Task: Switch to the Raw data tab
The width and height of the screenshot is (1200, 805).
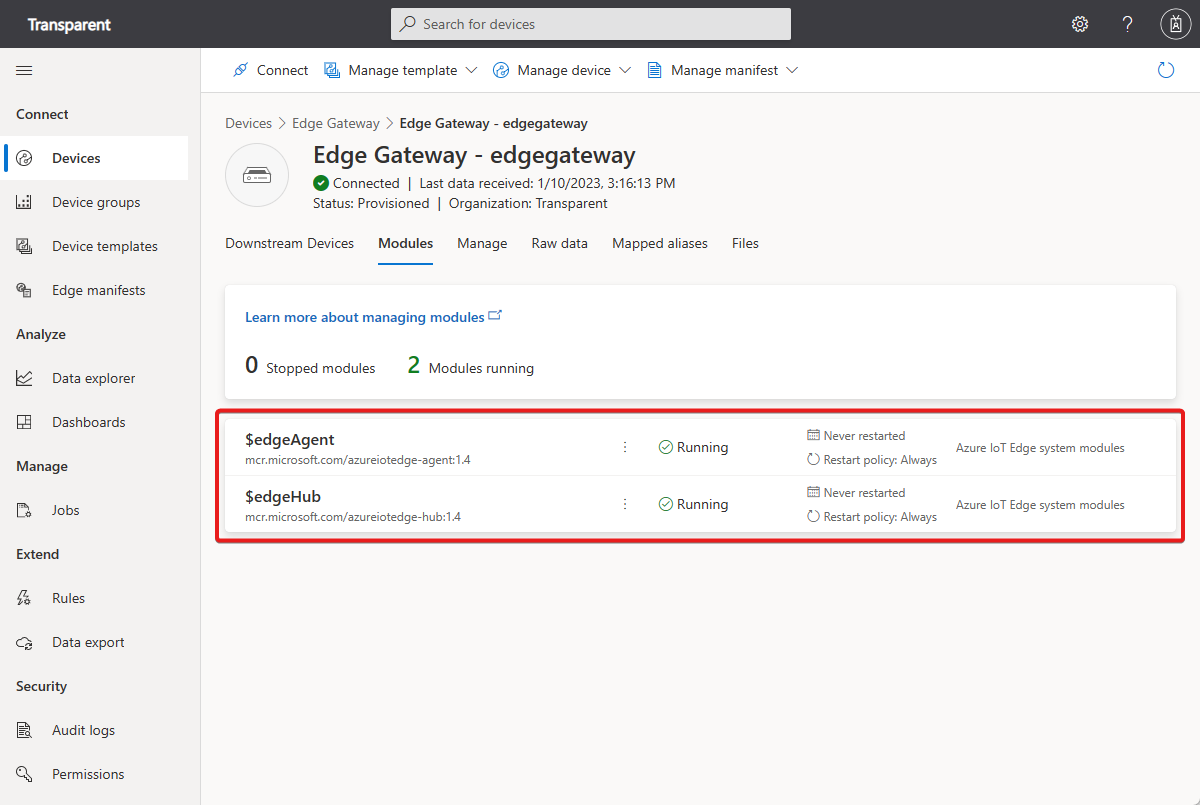Action: (559, 243)
